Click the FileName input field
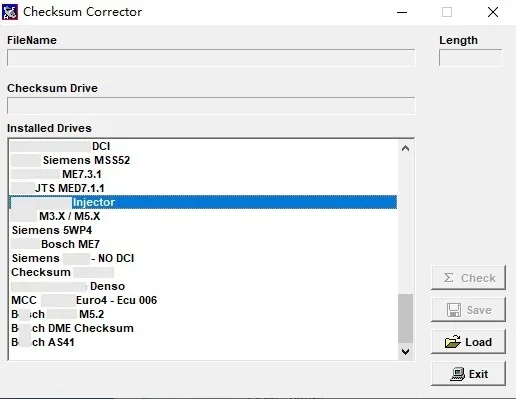Image resolution: width=516 pixels, height=399 pixels. click(211, 58)
